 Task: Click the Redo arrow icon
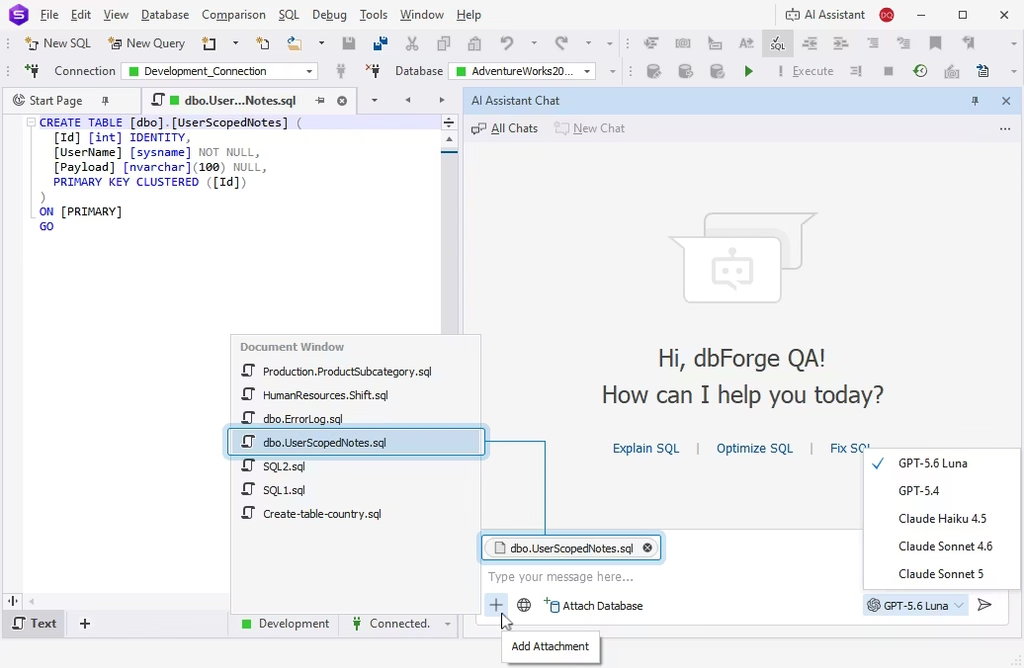[x=561, y=43]
